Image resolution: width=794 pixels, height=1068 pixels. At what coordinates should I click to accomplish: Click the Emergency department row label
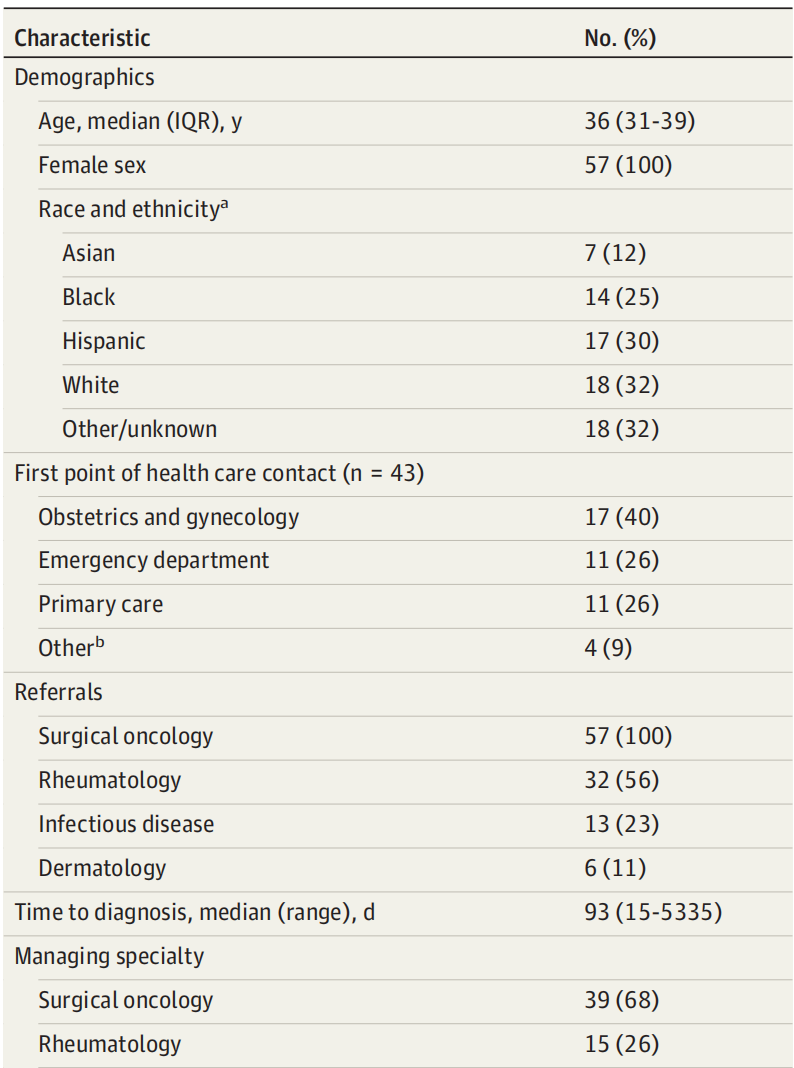(154, 561)
